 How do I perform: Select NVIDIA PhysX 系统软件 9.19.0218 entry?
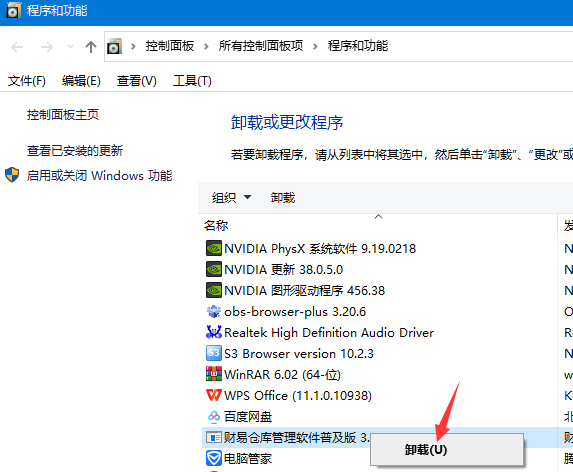click(x=320, y=248)
